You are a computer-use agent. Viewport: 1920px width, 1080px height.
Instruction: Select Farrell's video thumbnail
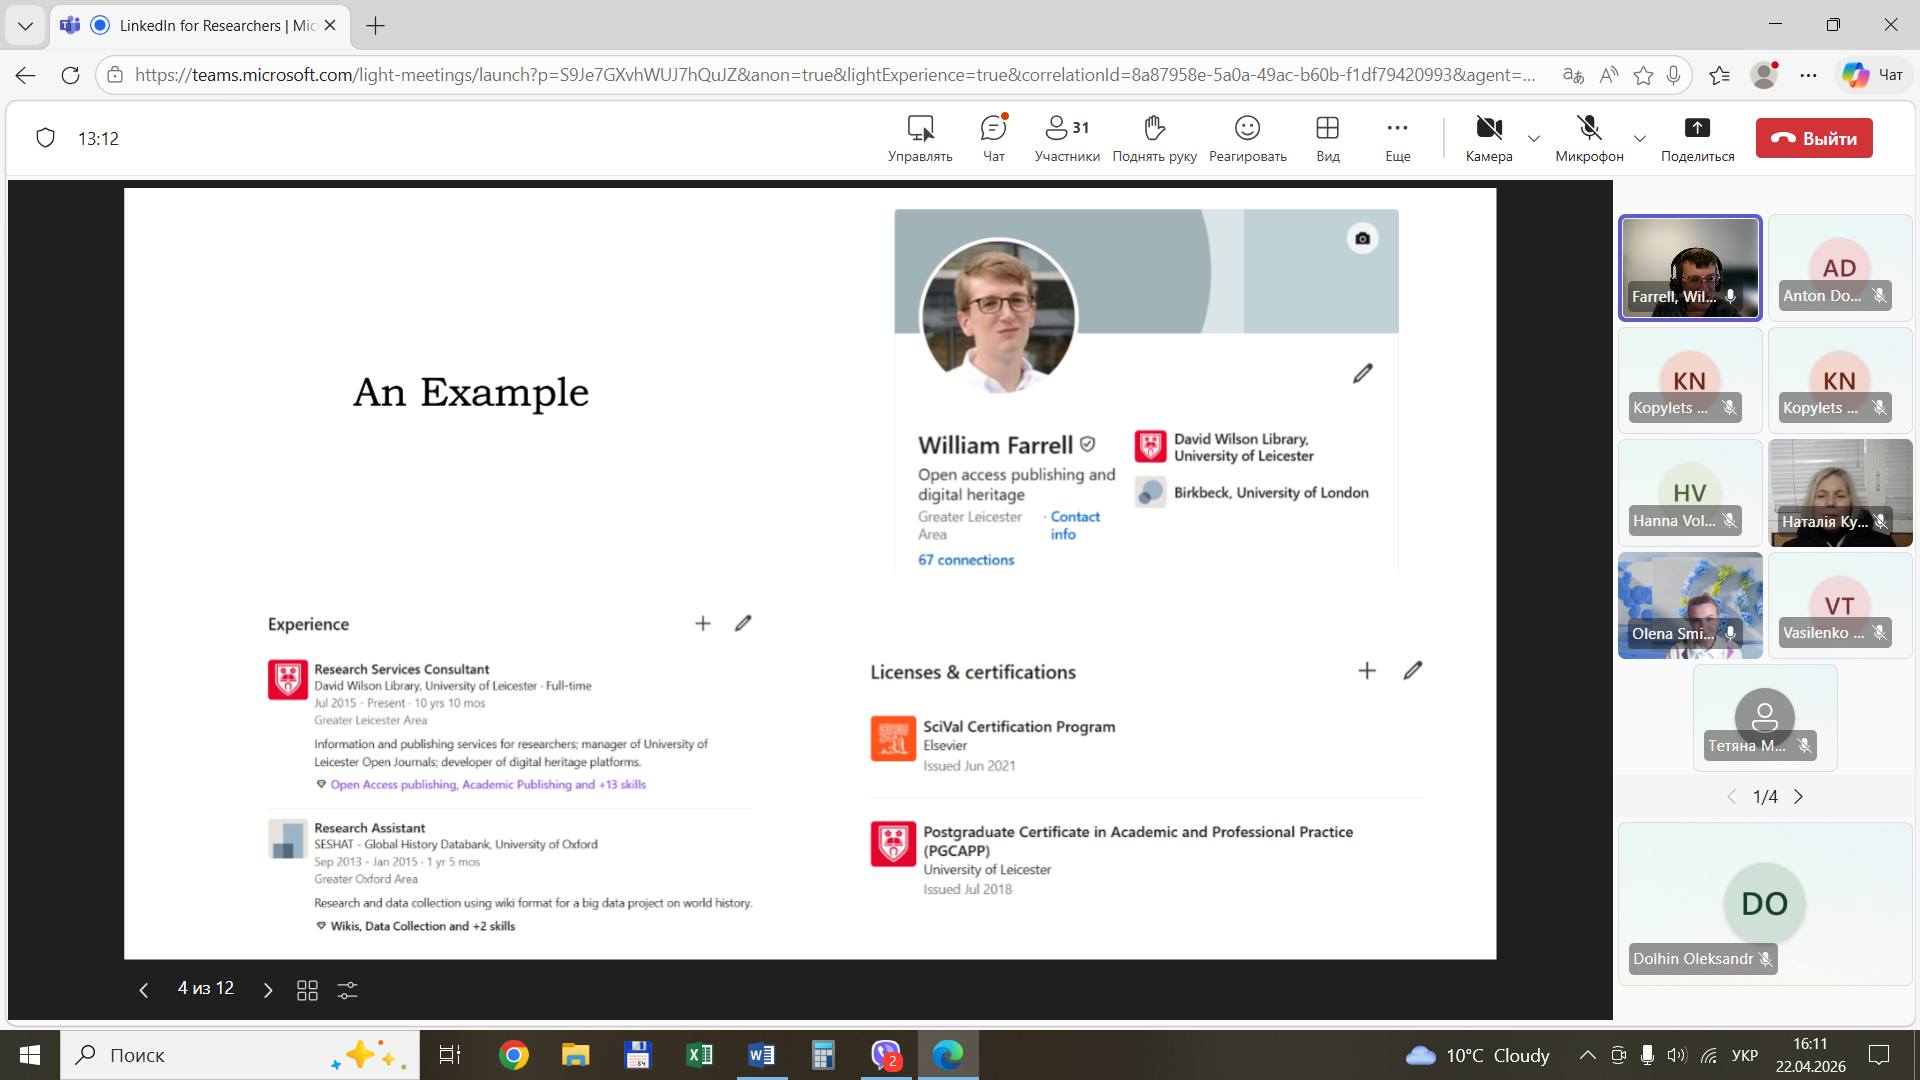click(x=1690, y=268)
